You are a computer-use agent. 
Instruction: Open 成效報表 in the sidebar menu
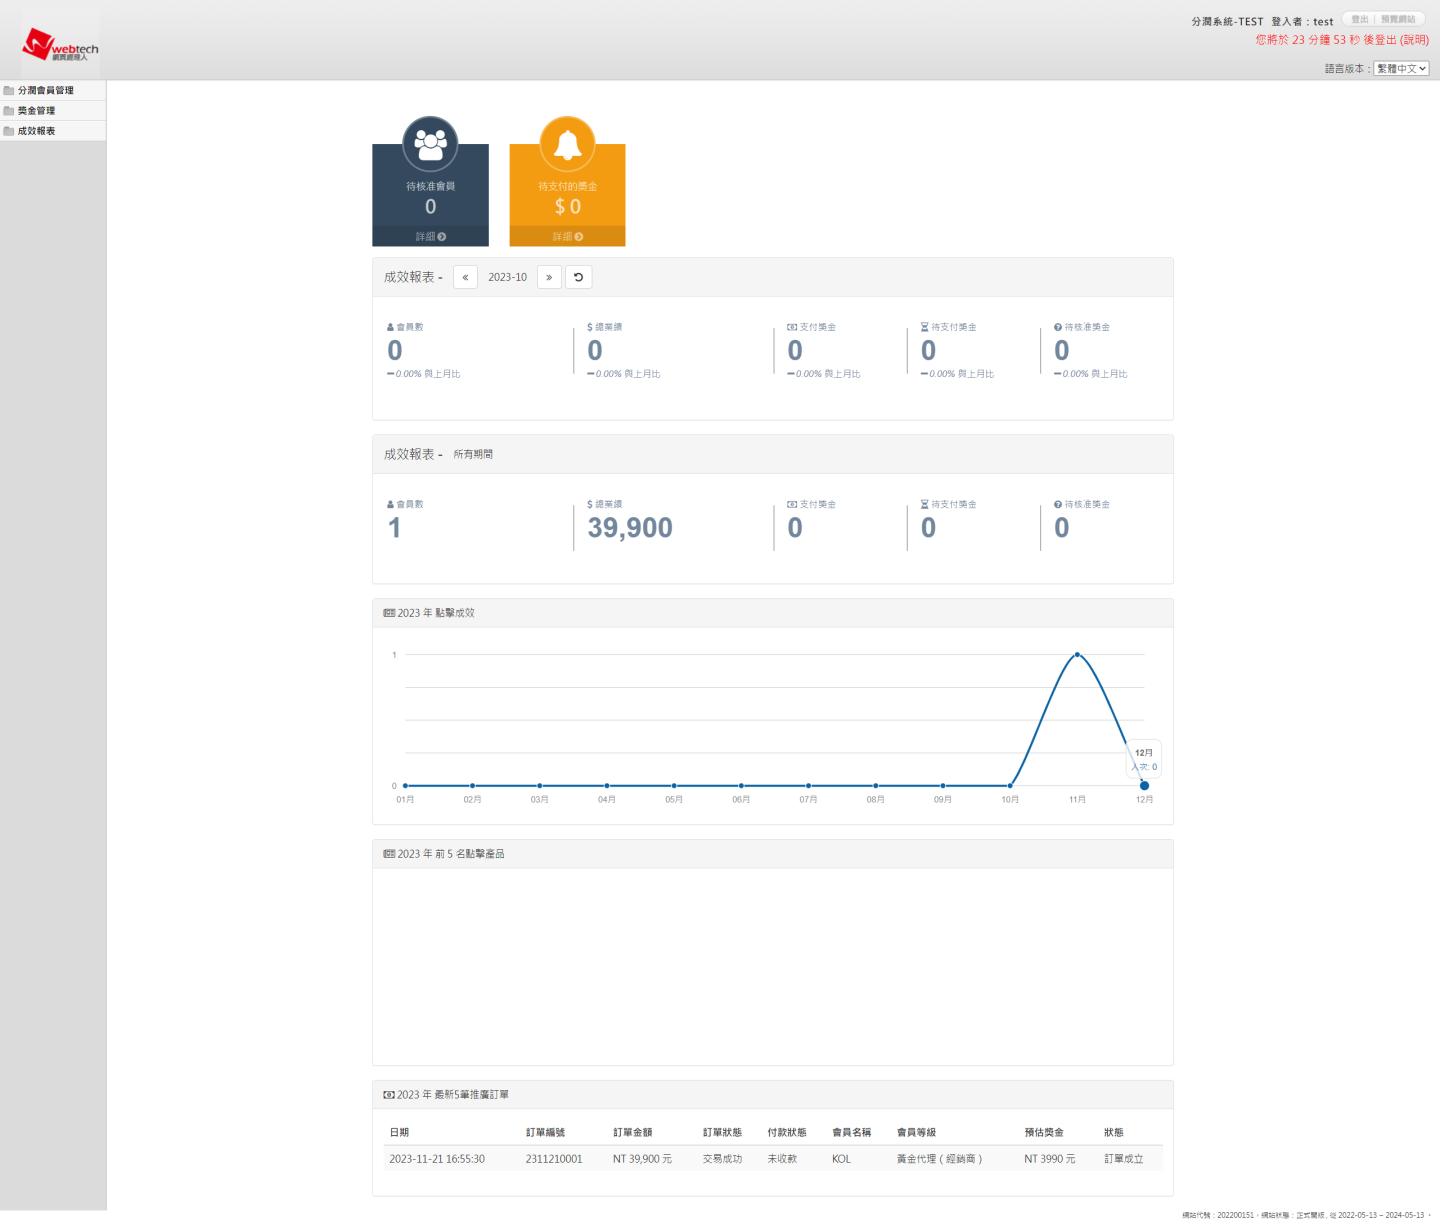[x=36, y=131]
